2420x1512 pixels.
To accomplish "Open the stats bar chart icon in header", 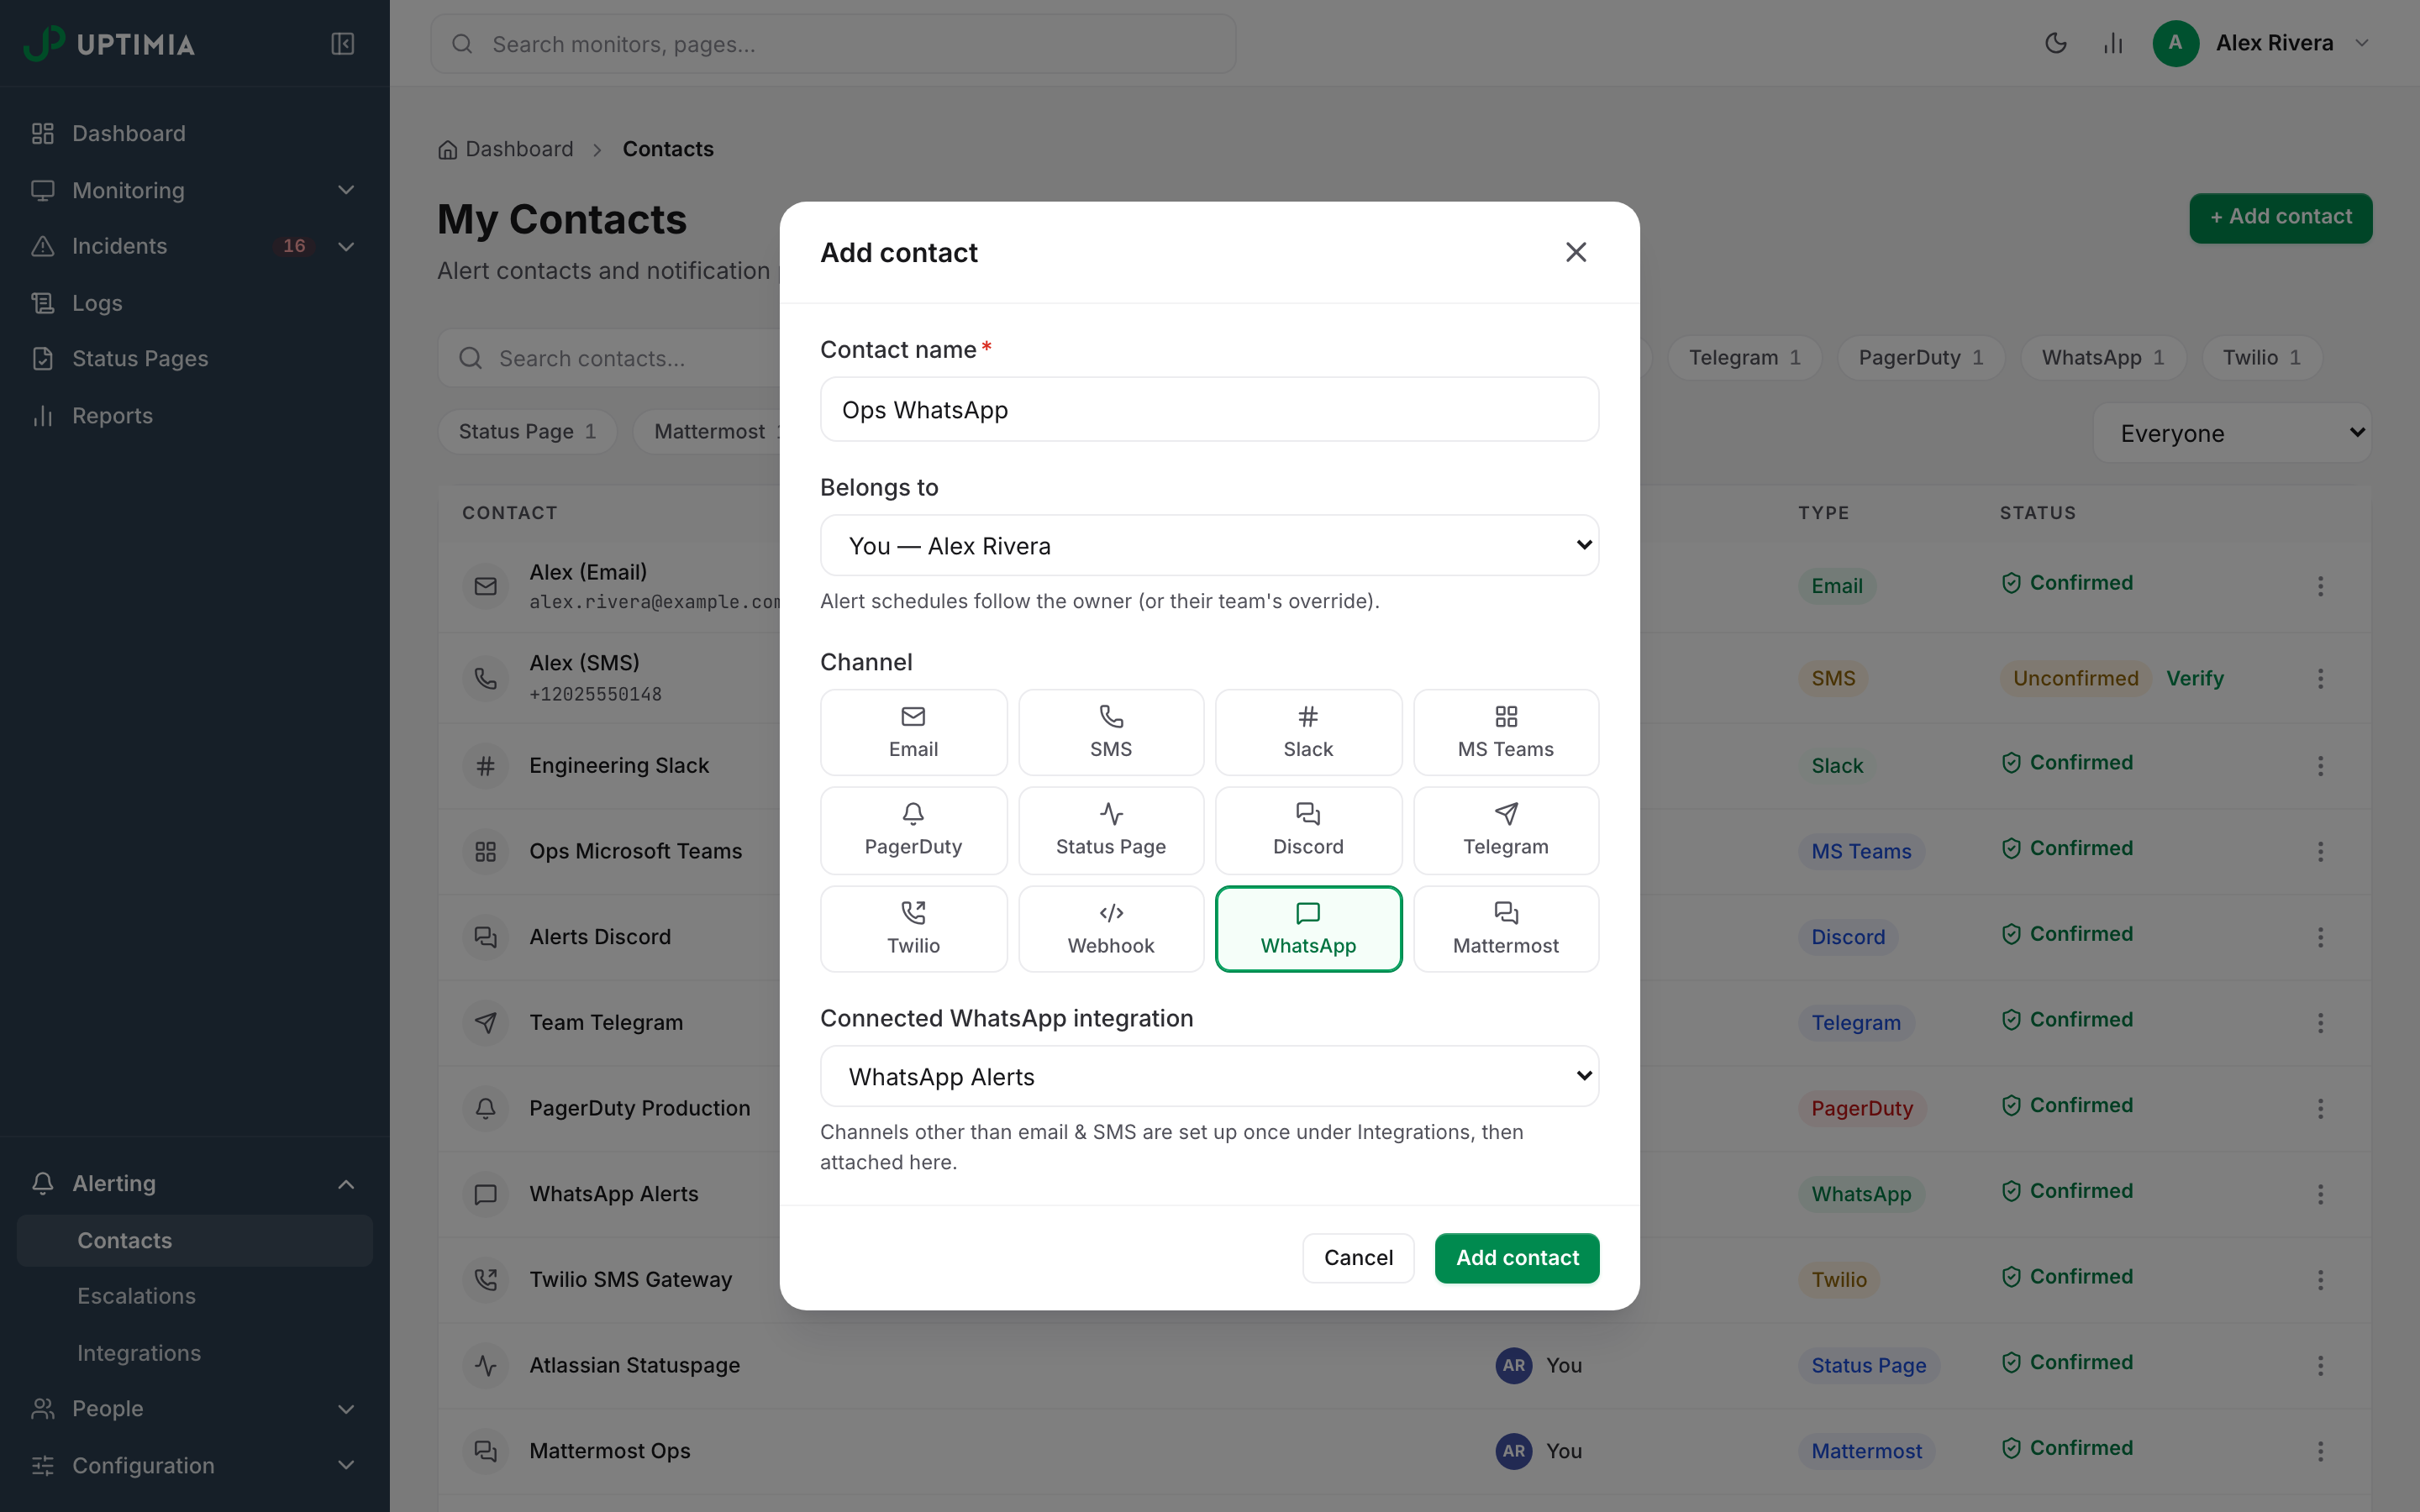I will [2113, 43].
